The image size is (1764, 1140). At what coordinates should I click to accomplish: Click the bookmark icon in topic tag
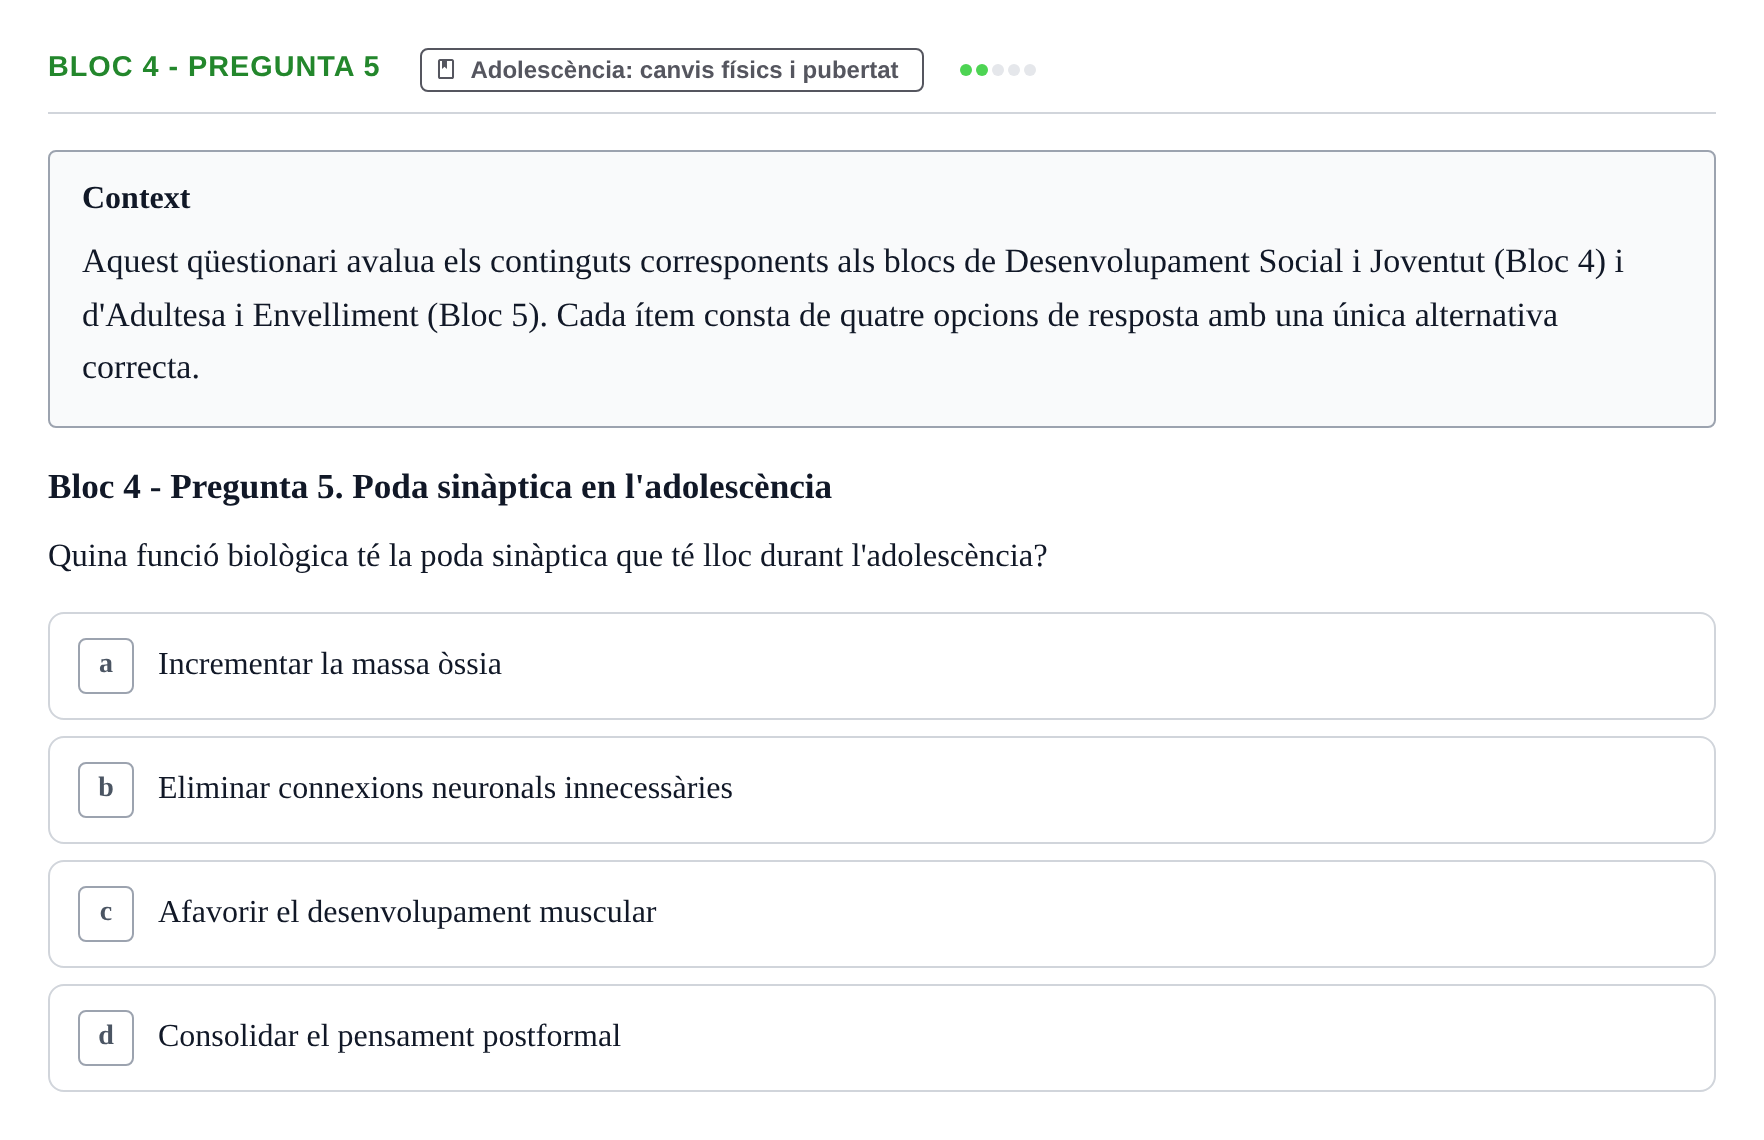coord(447,69)
